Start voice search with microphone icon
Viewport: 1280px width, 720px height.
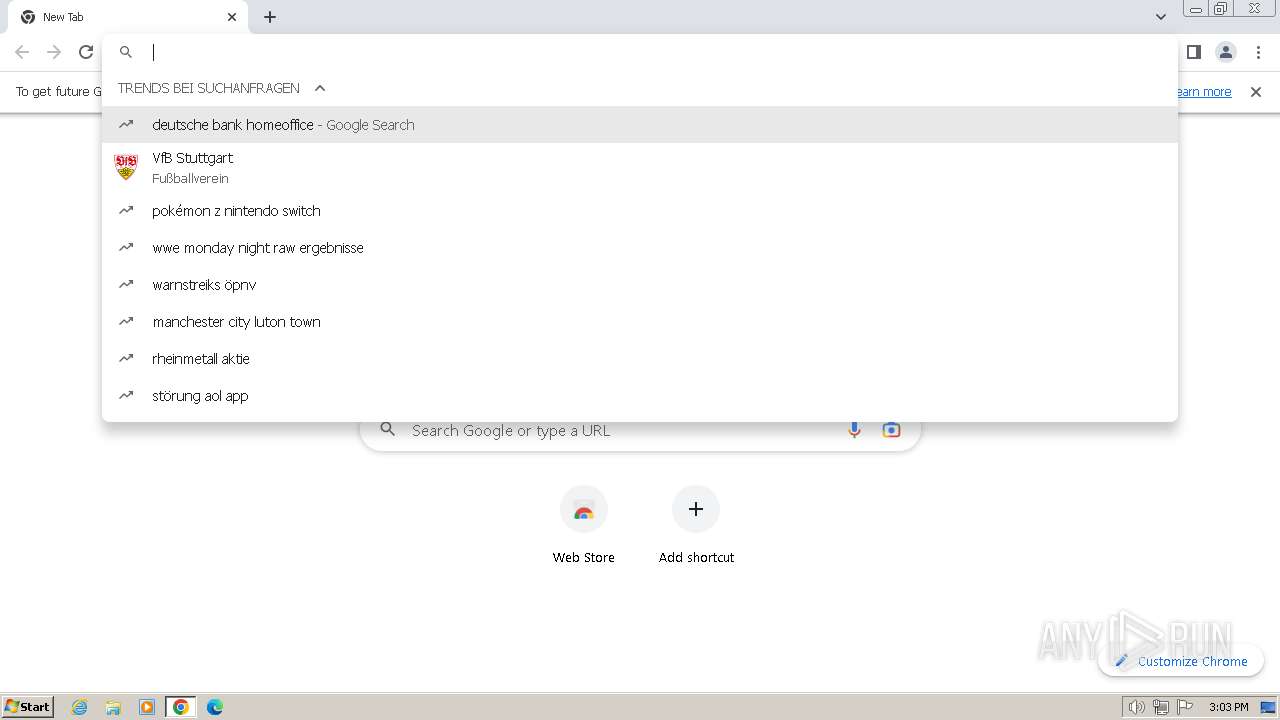[x=854, y=430]
